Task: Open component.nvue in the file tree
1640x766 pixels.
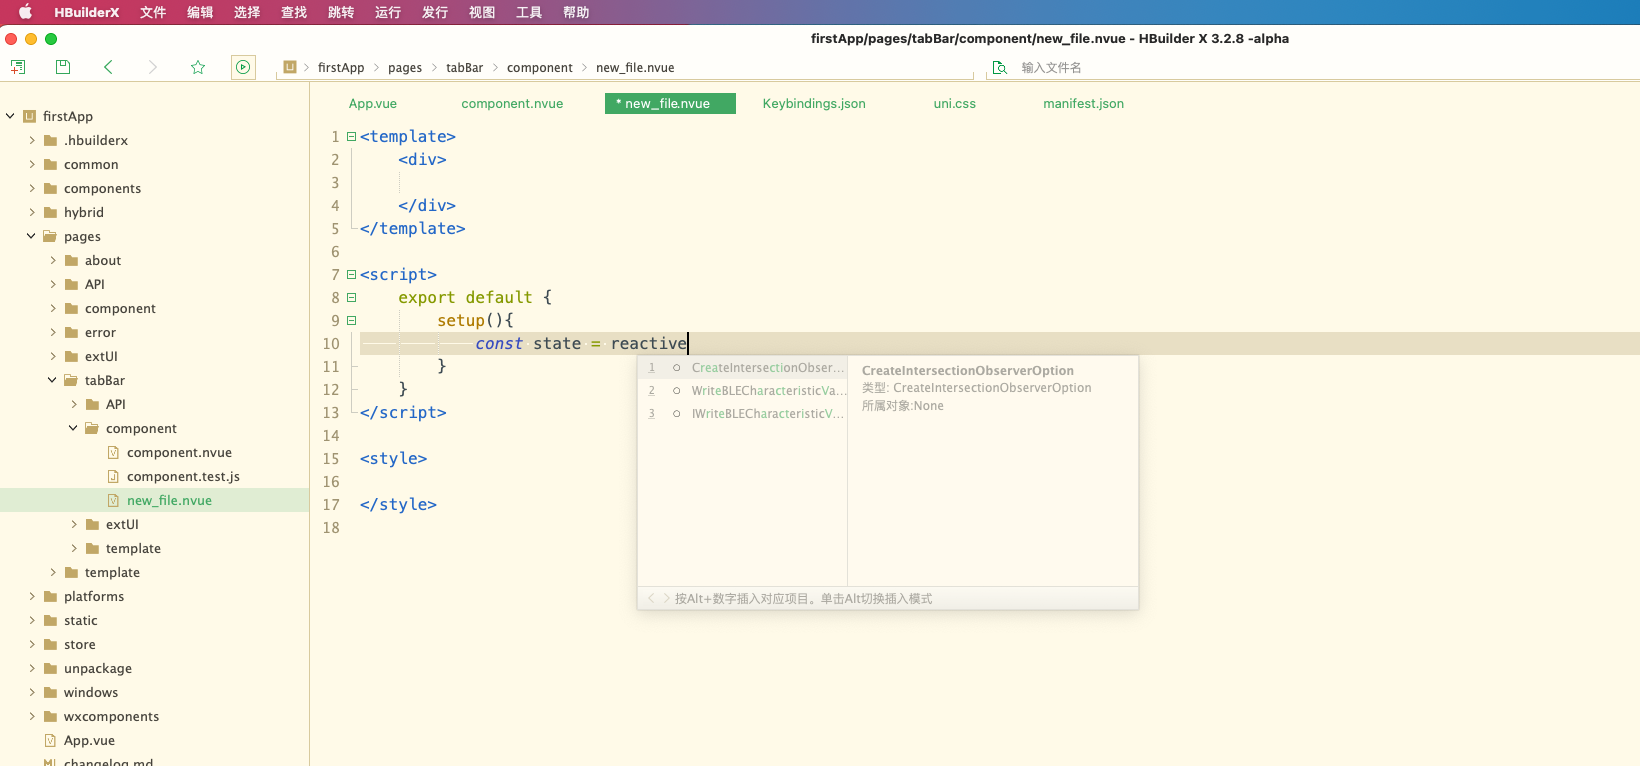Action: [x=179, y=452]
